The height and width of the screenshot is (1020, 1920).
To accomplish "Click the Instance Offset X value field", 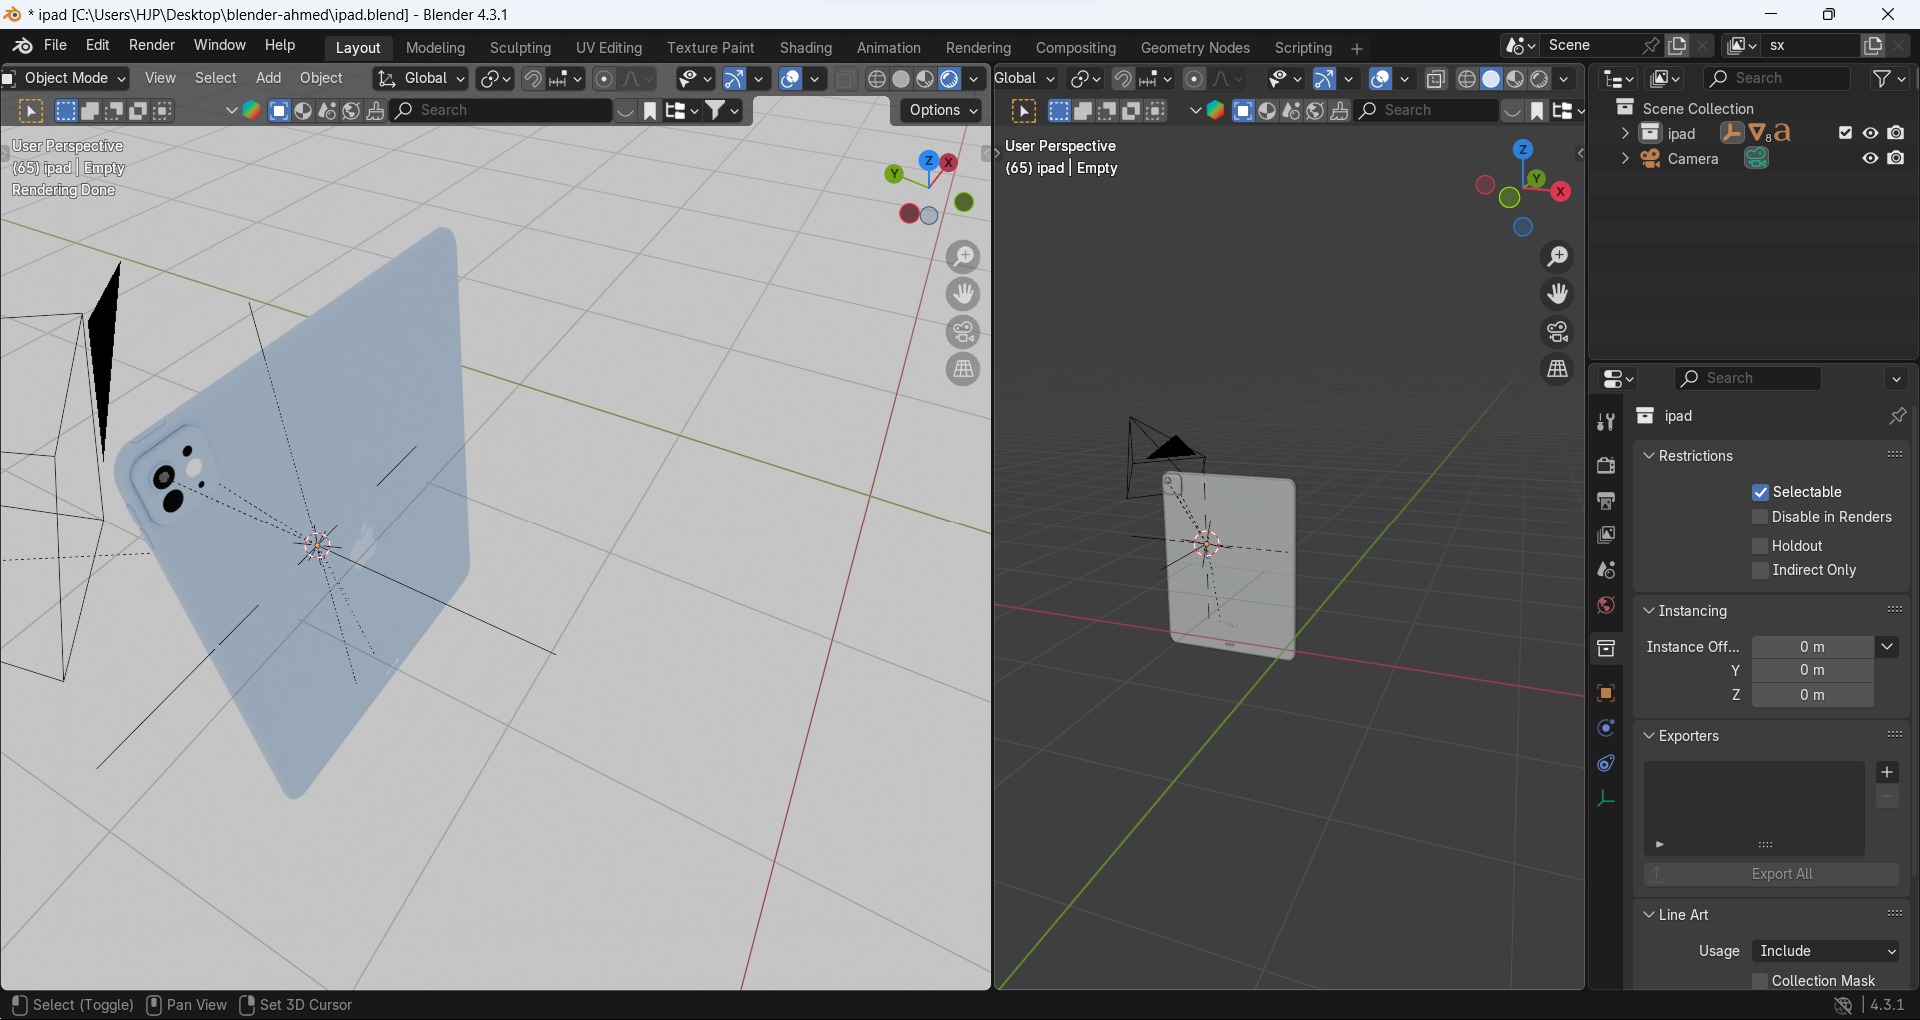I will (x=1813, y=647).
